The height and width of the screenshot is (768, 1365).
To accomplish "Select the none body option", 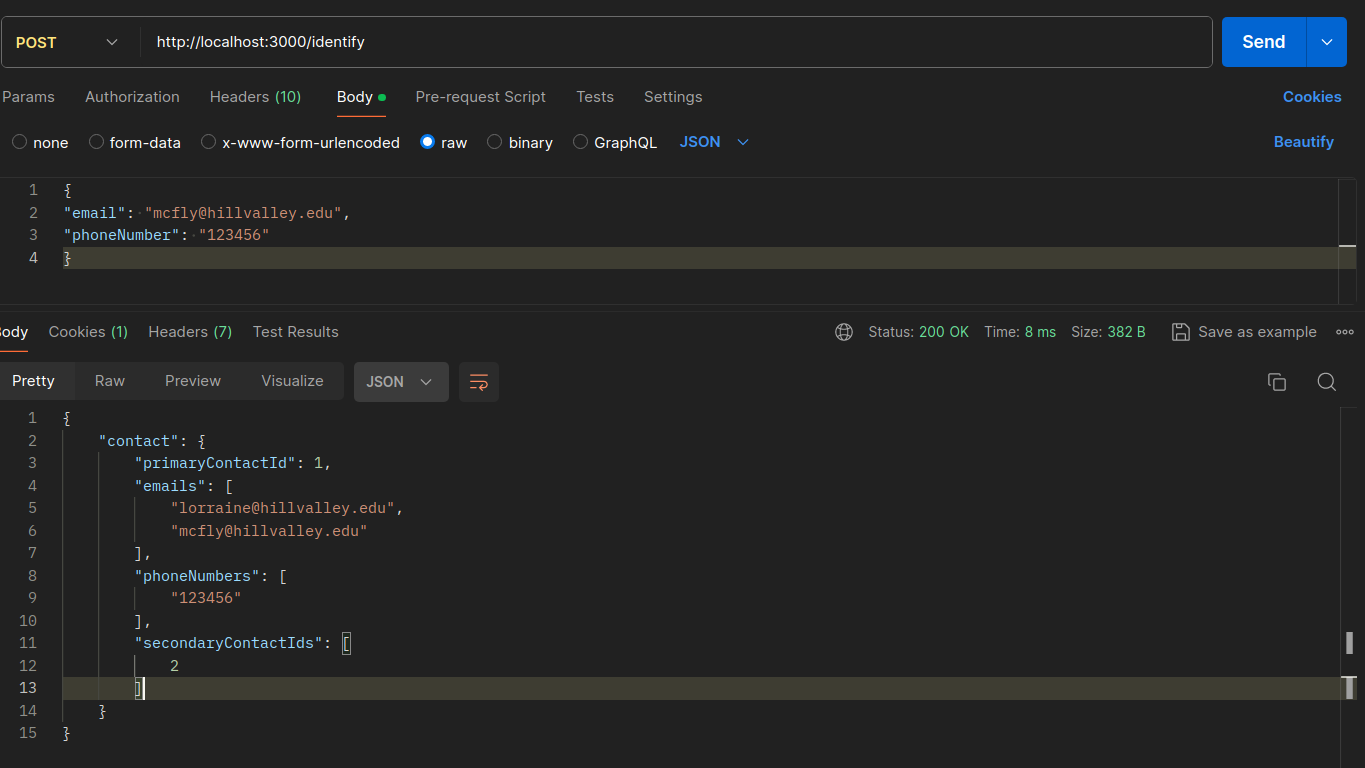I will pos(20,142).
